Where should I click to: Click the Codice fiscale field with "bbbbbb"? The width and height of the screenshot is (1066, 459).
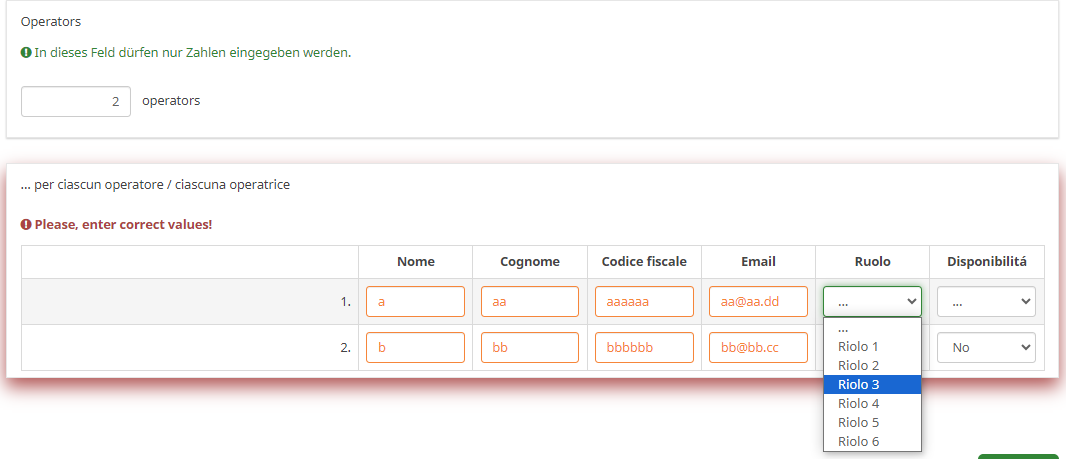tap(644, 348)
